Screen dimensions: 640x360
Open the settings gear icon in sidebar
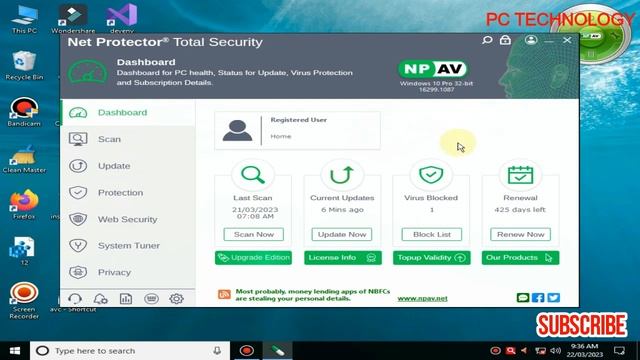tap(176, 299)
